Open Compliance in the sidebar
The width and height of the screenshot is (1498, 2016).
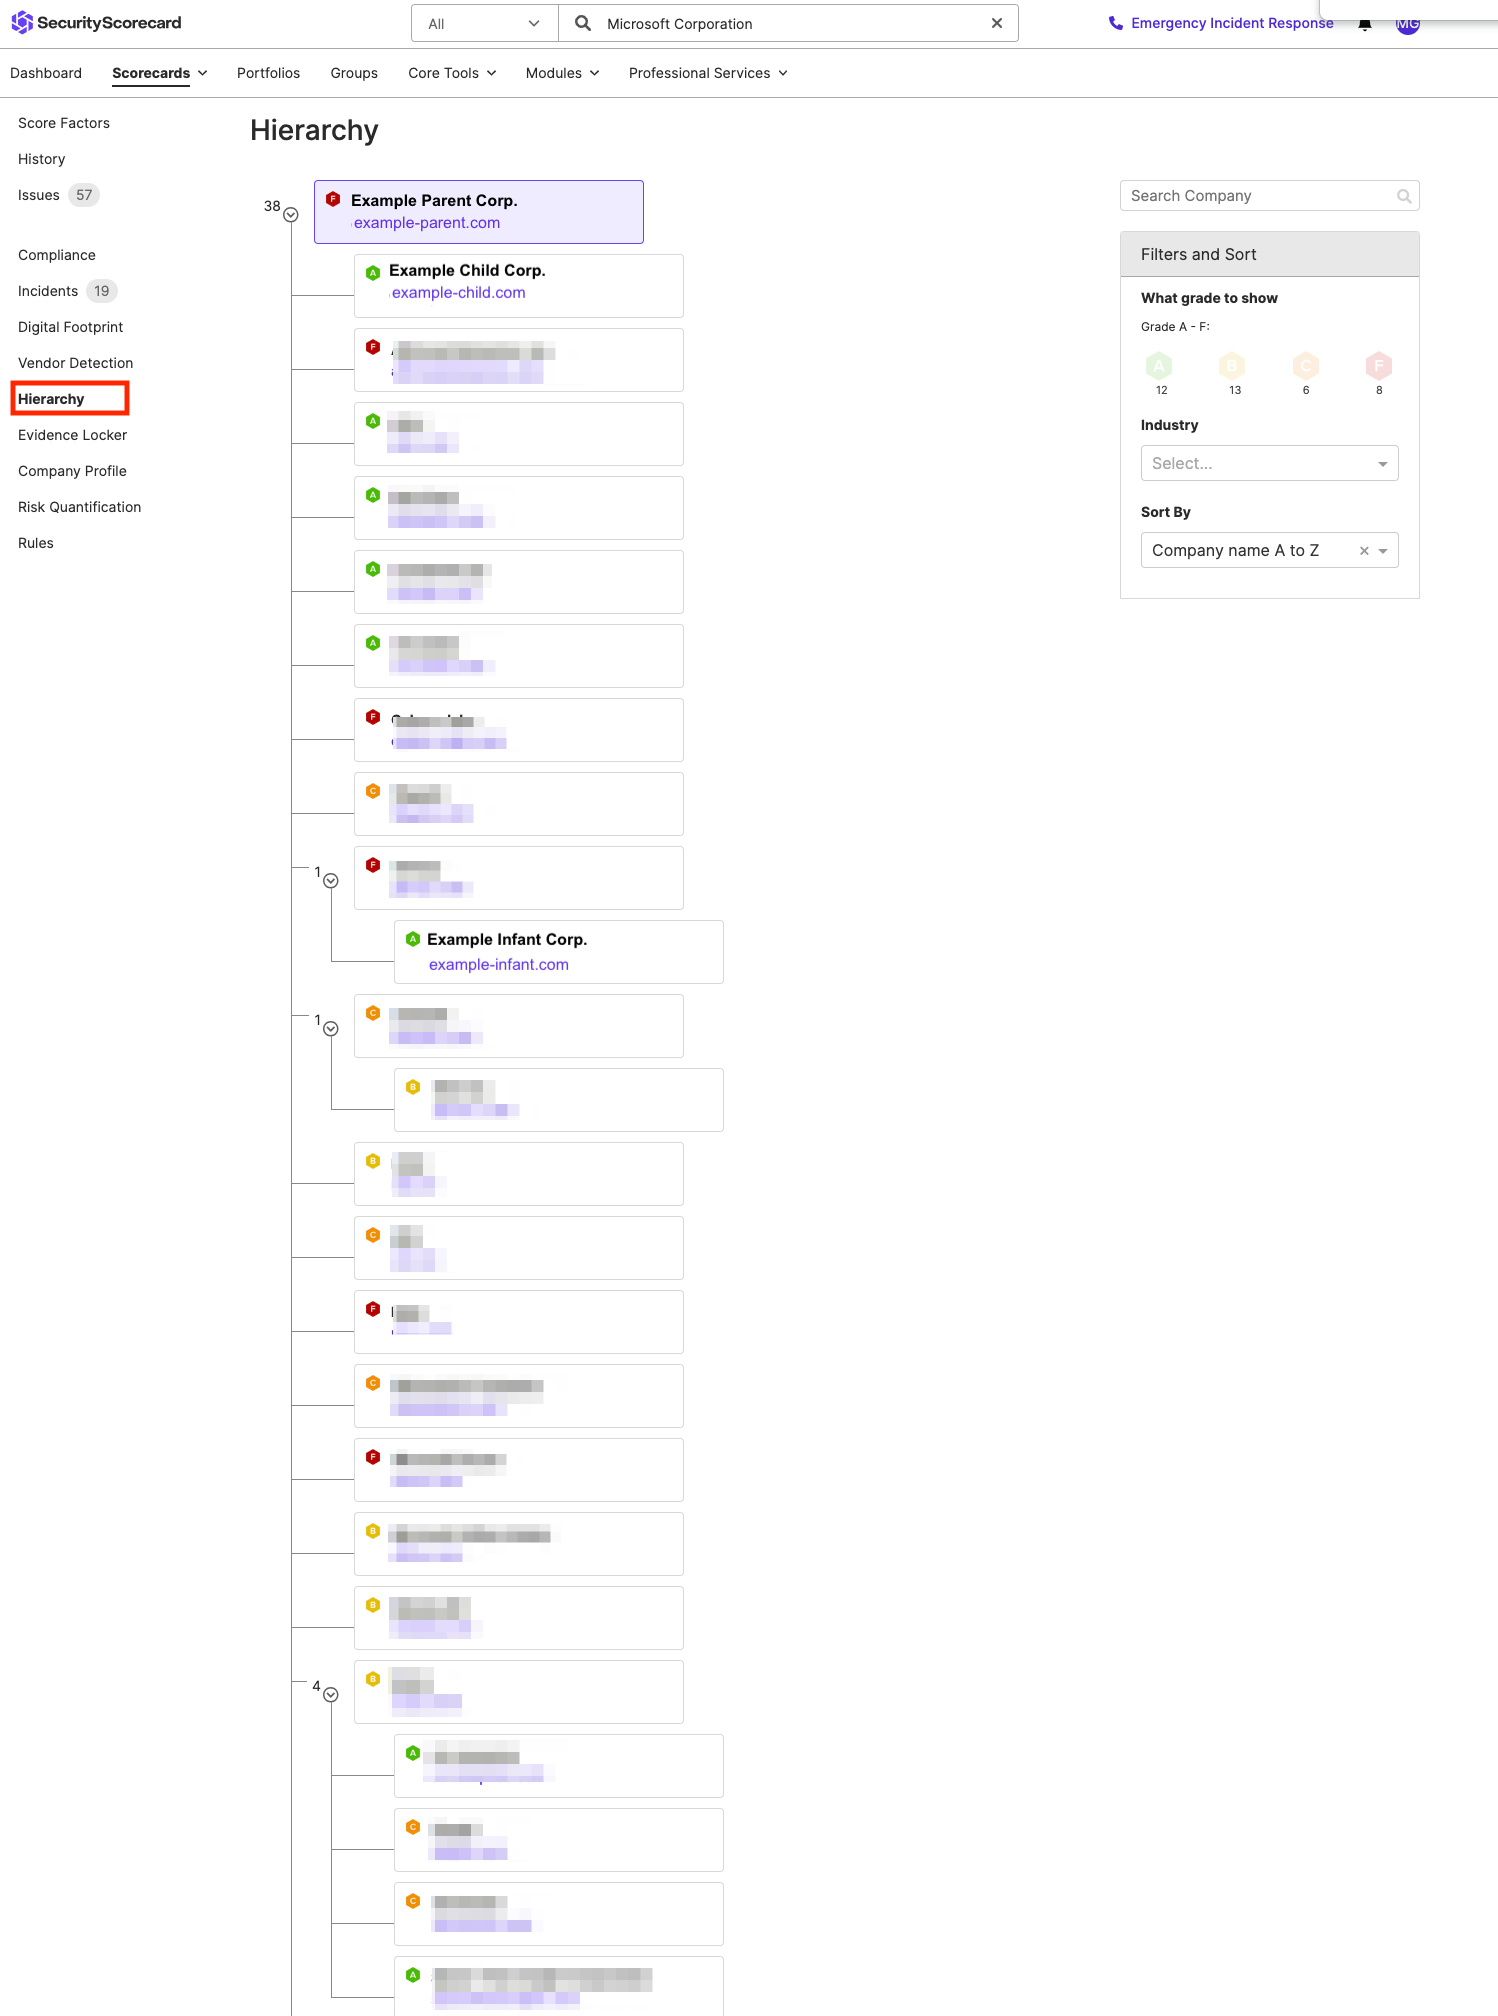pos(57,255)
